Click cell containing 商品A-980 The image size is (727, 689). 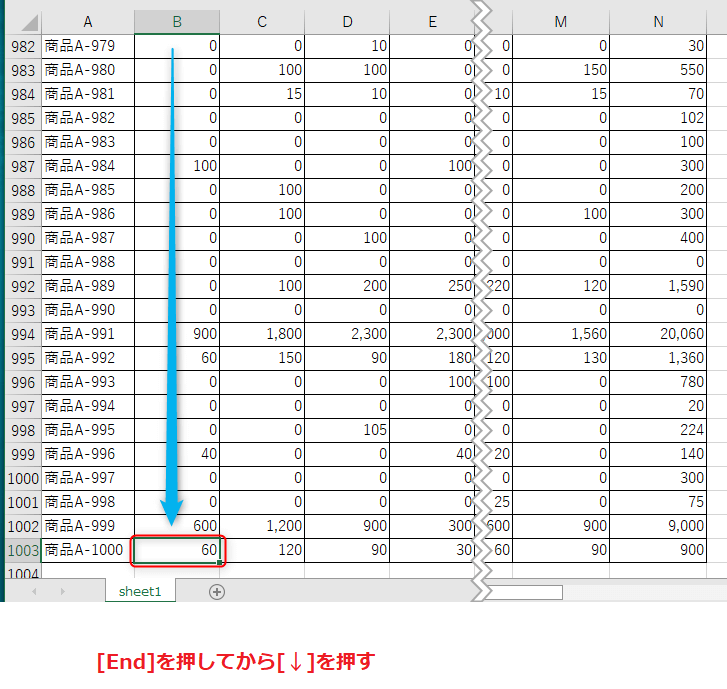[x=88, y=70]
